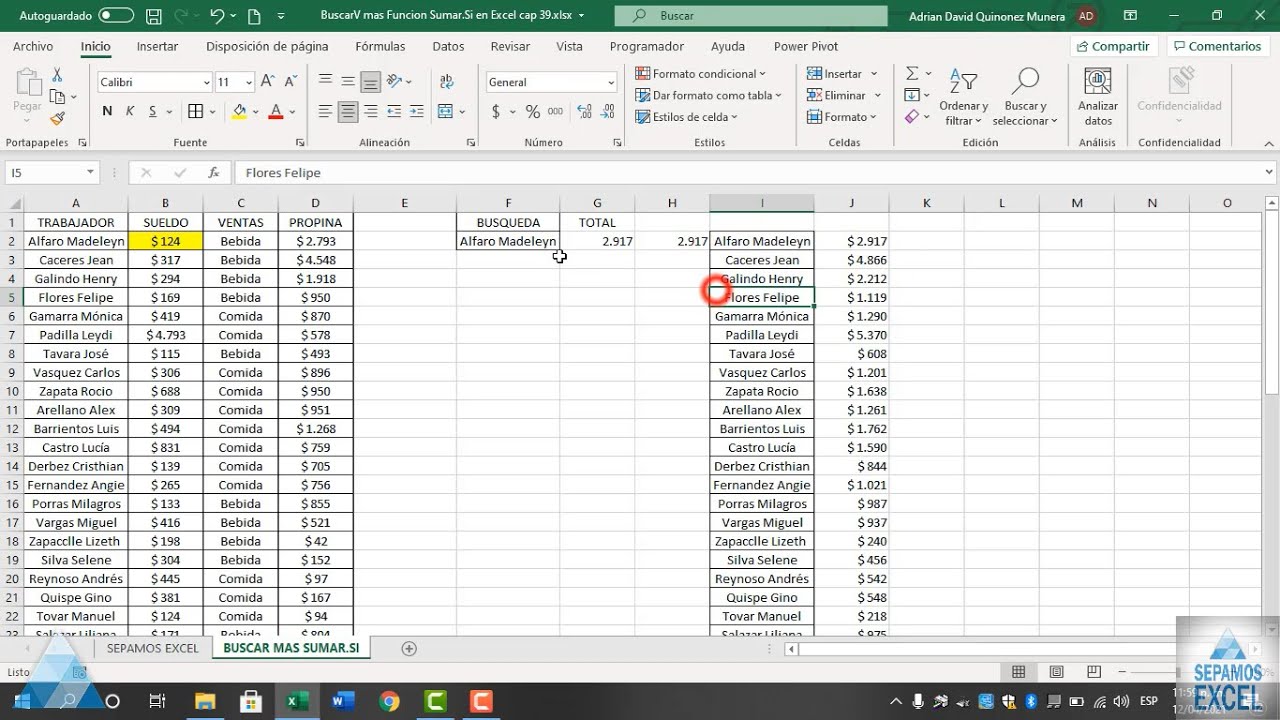1280x720 pixels.
Task: Click the Comentarios button
Action: coord(1217,46)
